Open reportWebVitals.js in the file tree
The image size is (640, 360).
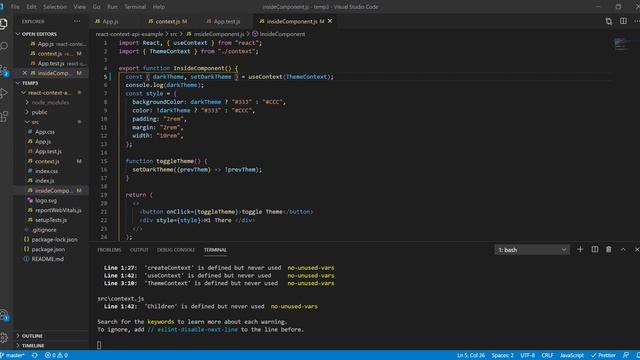(58, 210)
